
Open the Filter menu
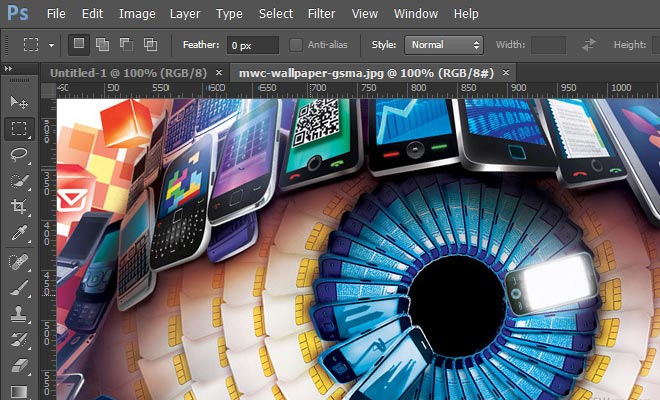(321, 14)
